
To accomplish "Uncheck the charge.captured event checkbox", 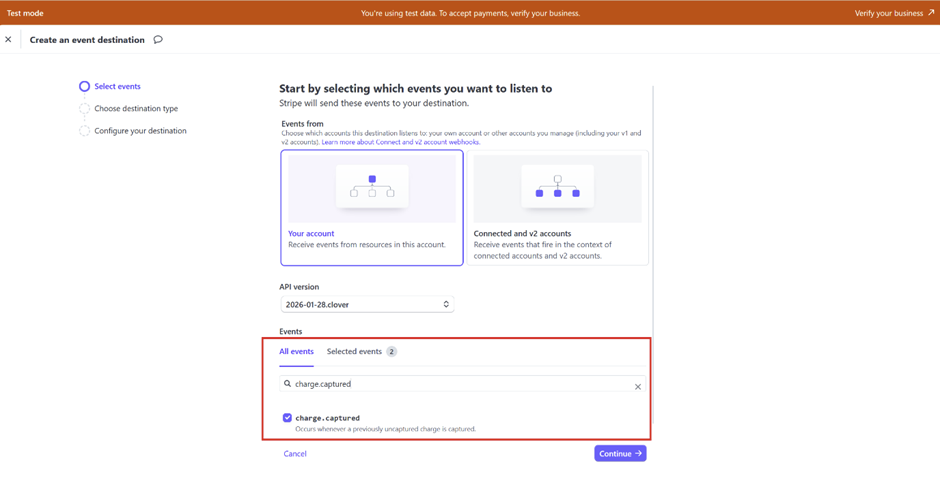I will [287, 418].
